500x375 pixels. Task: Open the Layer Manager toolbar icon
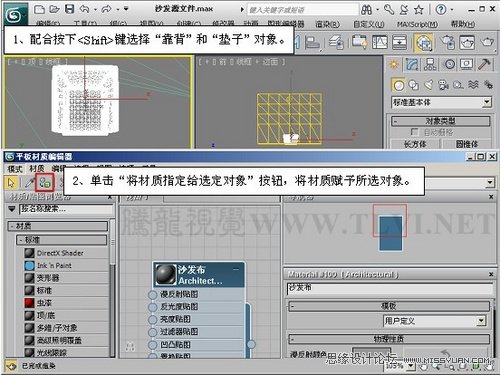[x=336, y=43]
